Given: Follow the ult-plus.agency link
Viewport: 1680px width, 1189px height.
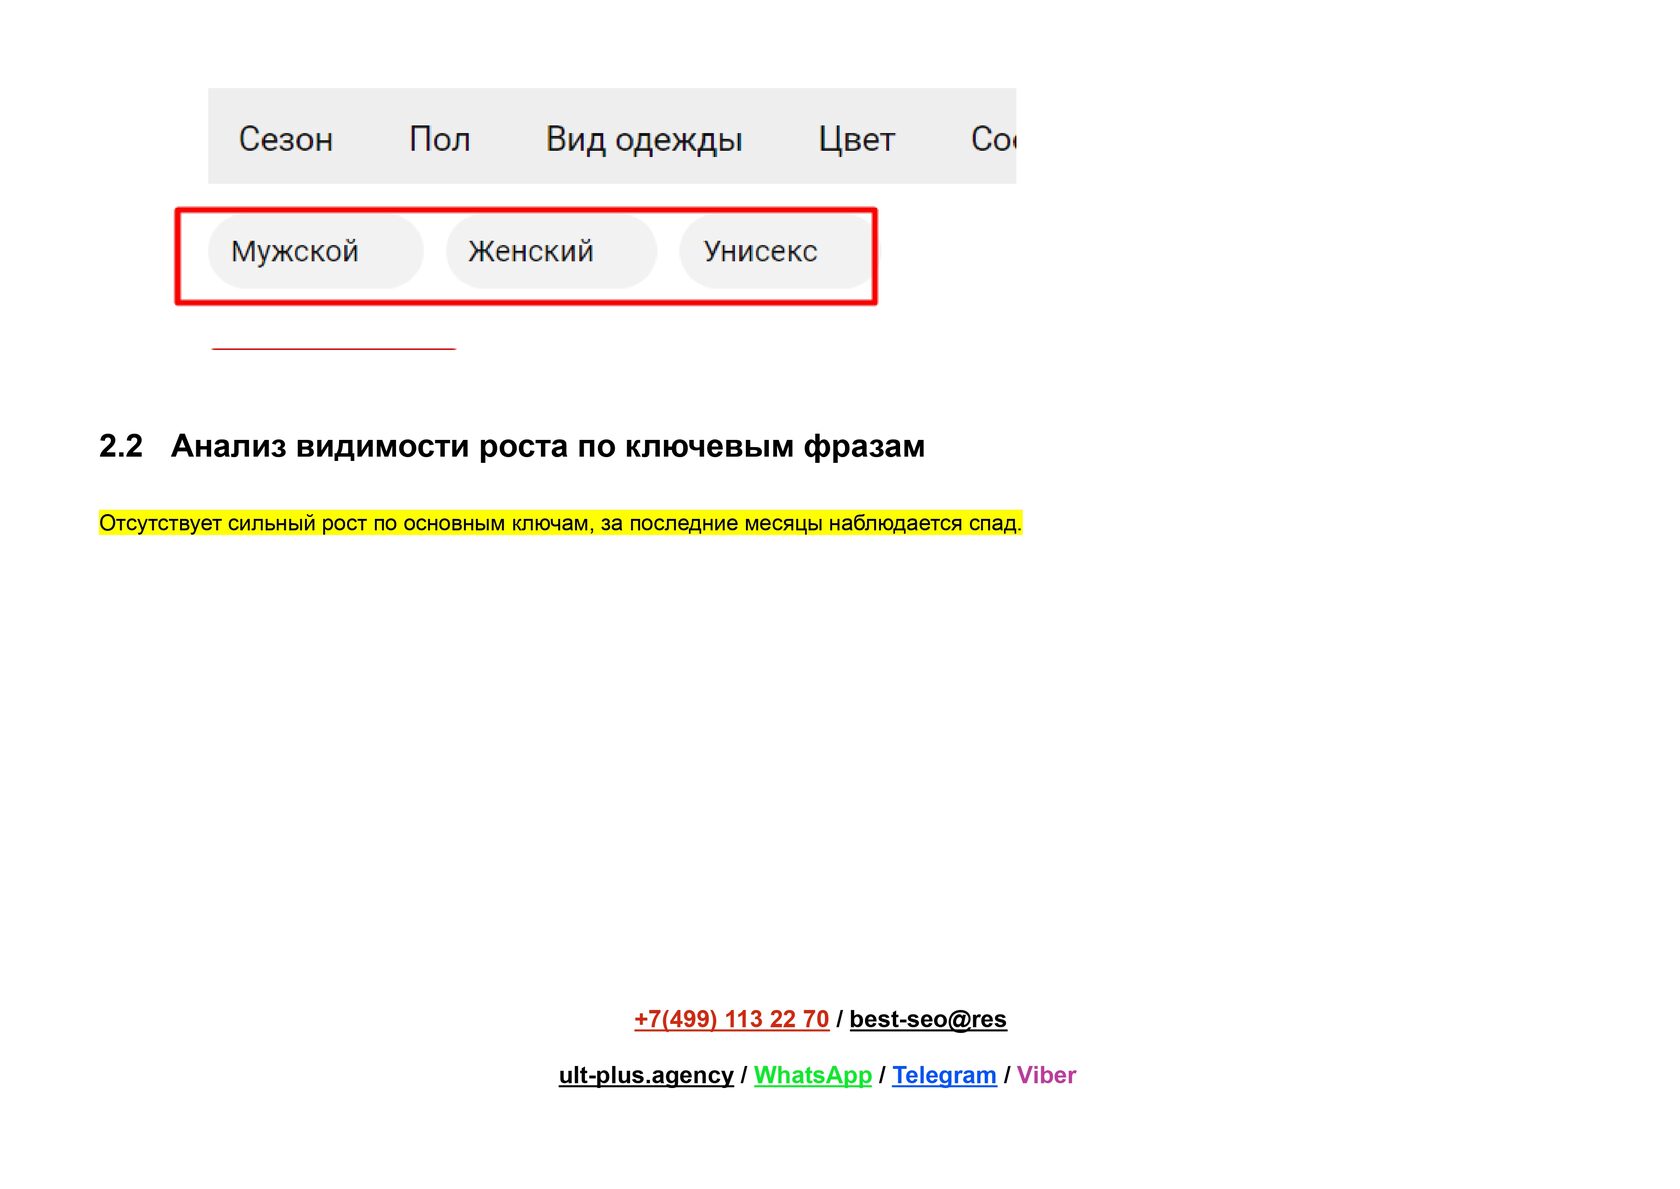Looking at the screenshot, I should (646, 1075).
